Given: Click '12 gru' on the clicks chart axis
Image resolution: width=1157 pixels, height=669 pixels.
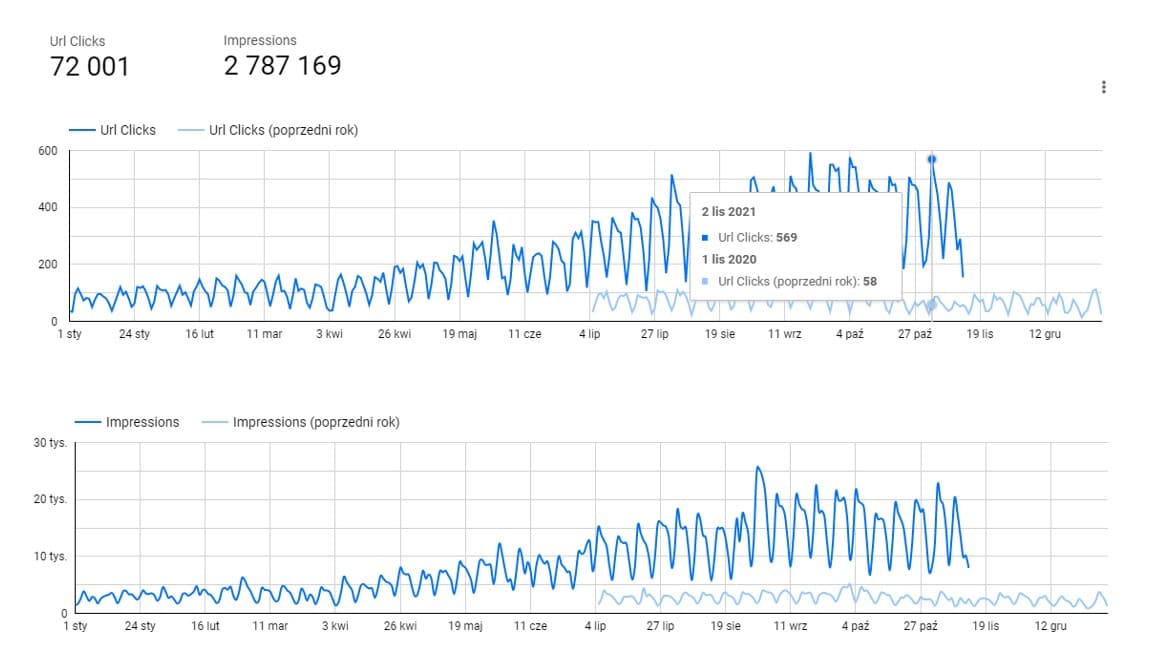Looking at the screenshot, I should 1045,334.
